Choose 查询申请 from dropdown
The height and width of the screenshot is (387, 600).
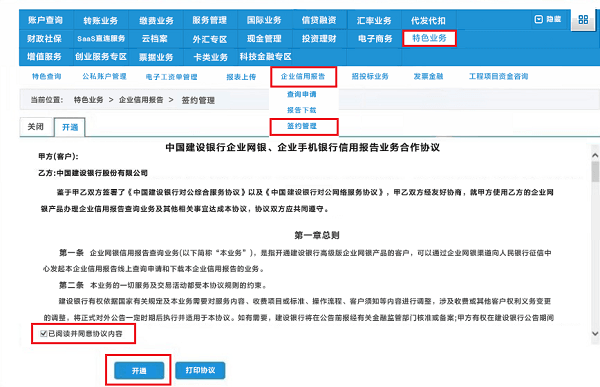tap(302, 94)
